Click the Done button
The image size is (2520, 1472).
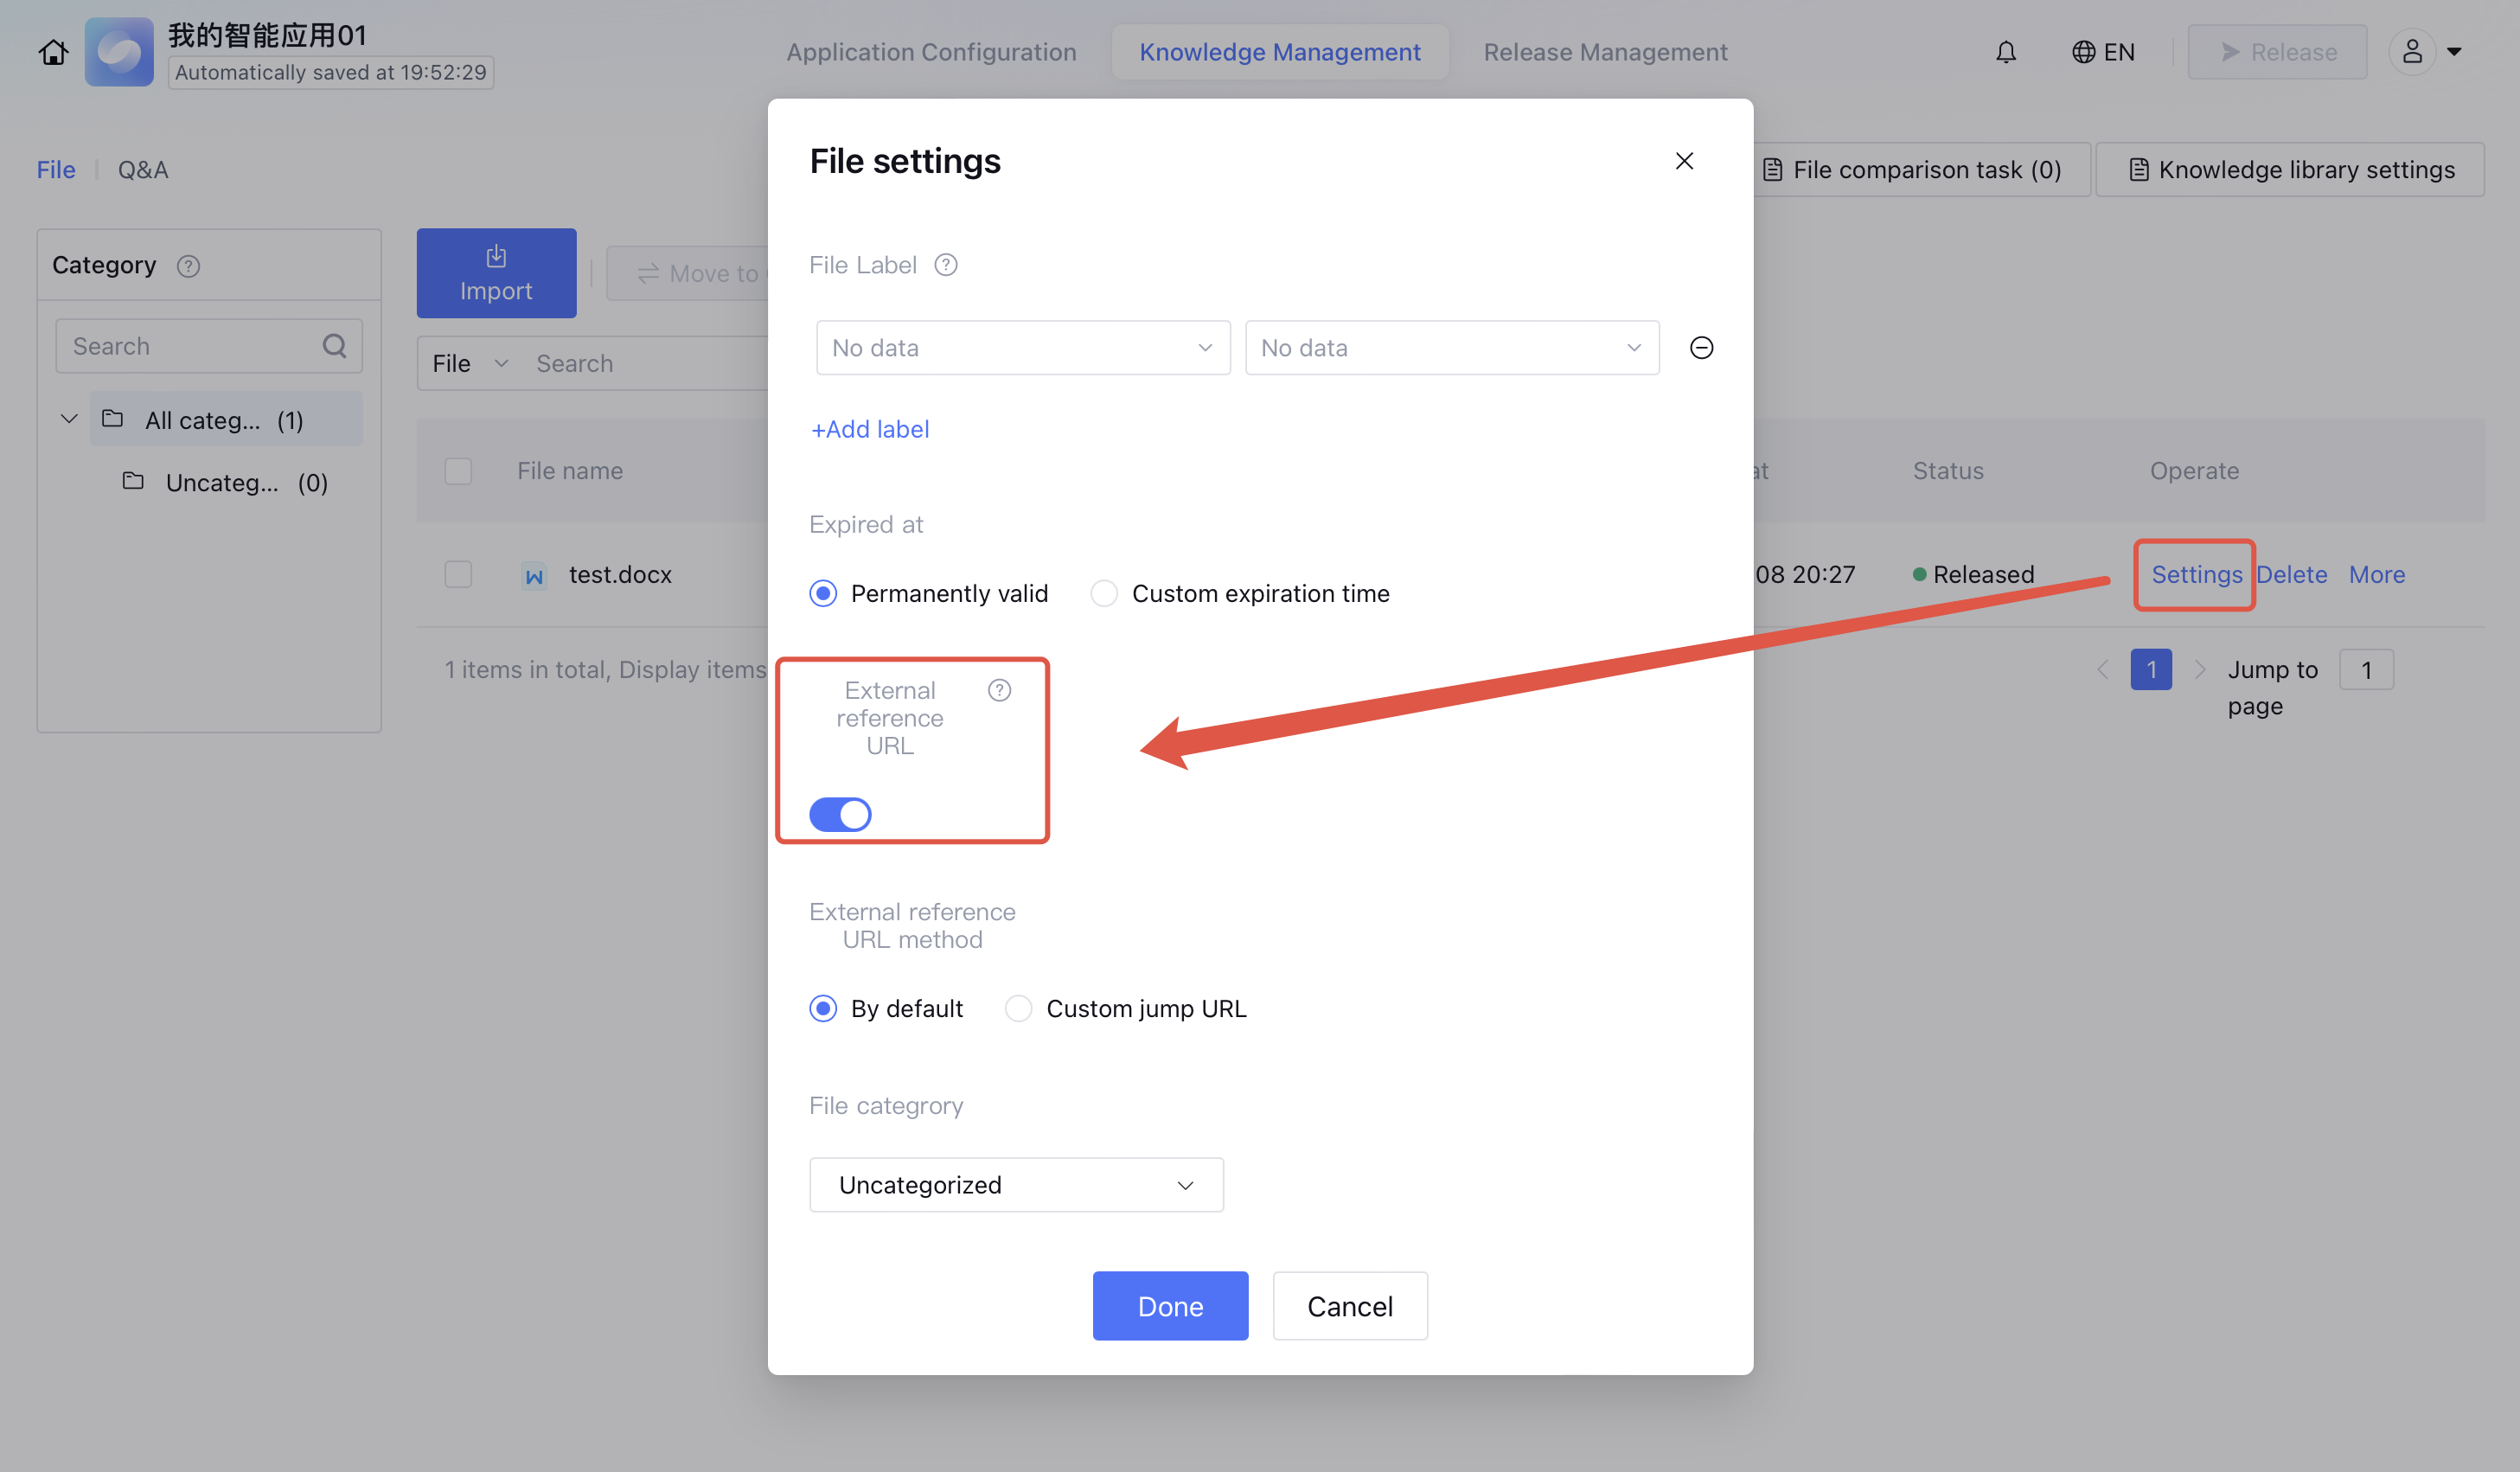(x=1170, y=1306)
